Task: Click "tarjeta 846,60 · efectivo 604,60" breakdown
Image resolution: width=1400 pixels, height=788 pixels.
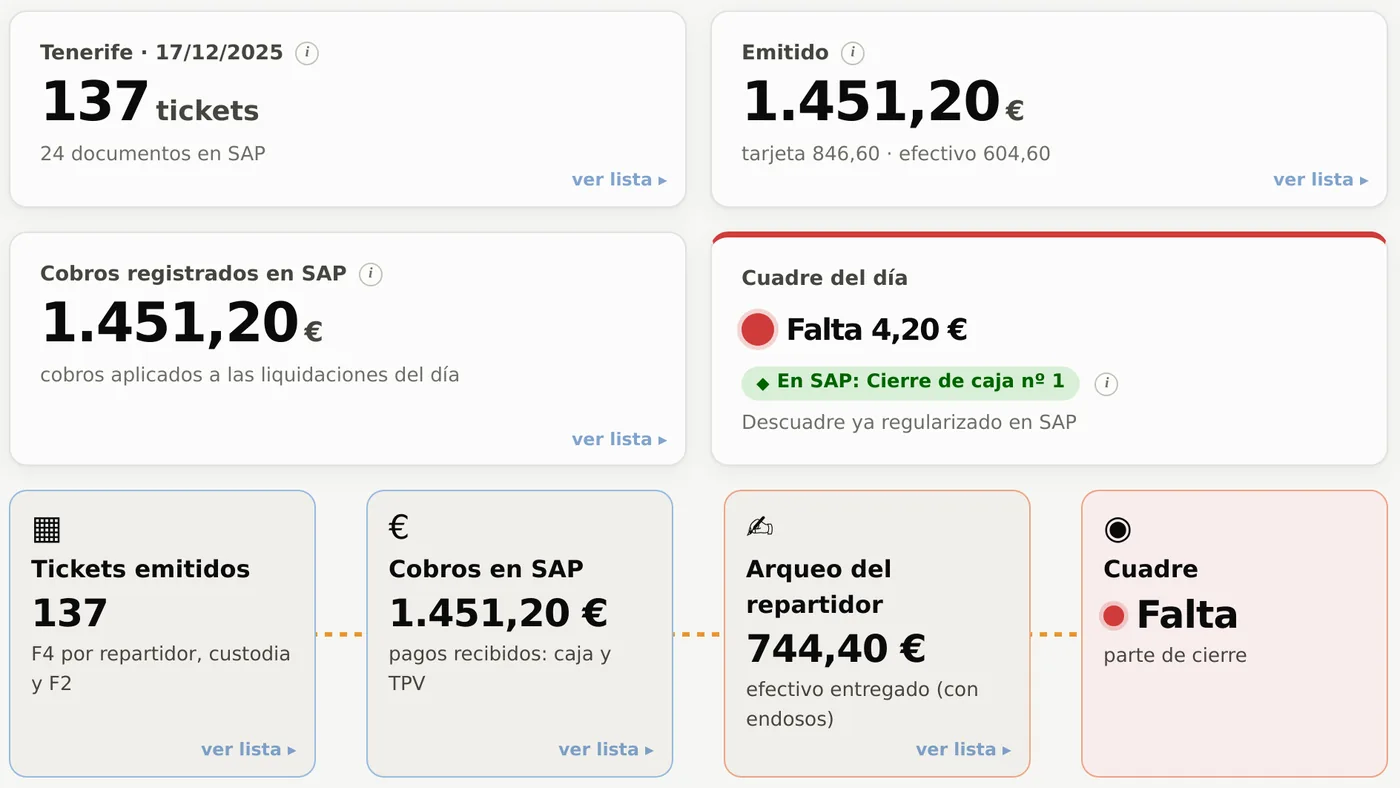Action: pyautogui.click(x=896, y=154)
